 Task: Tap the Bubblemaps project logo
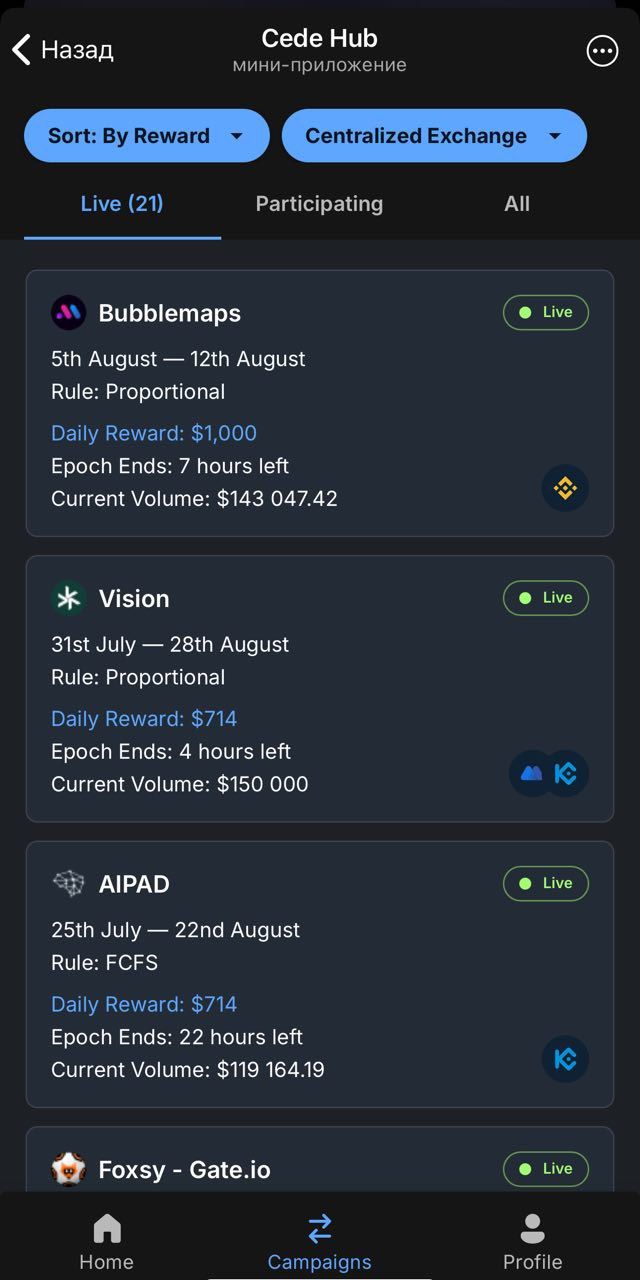67,313
